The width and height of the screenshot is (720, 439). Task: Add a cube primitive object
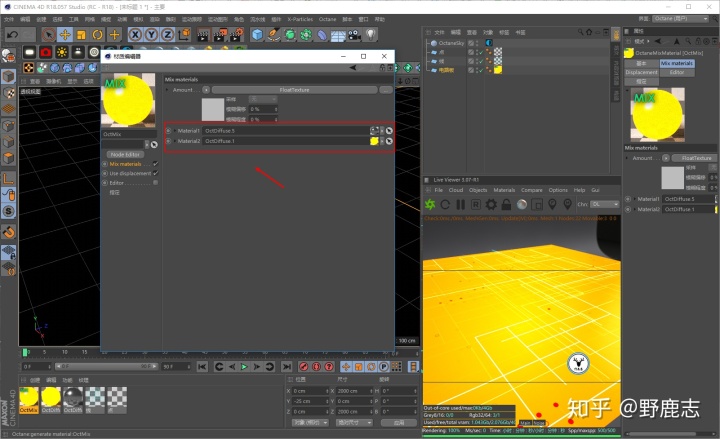(x=257, y=34)
